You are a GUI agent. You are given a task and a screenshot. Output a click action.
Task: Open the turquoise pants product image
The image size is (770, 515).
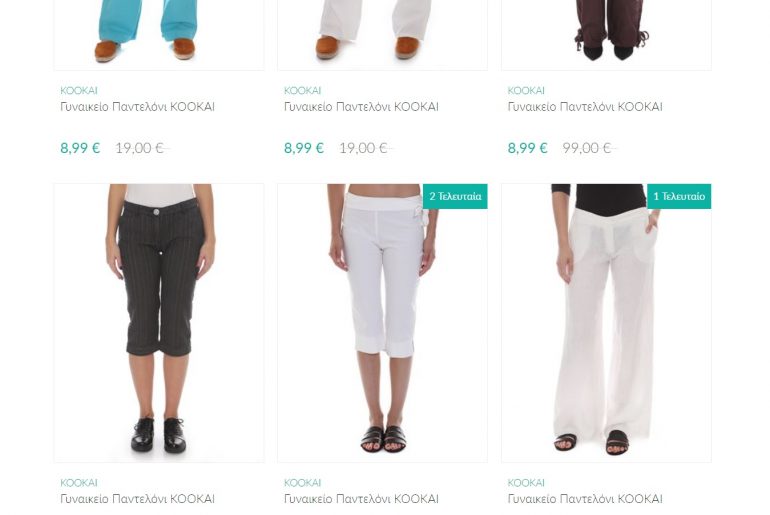point(159,35)
